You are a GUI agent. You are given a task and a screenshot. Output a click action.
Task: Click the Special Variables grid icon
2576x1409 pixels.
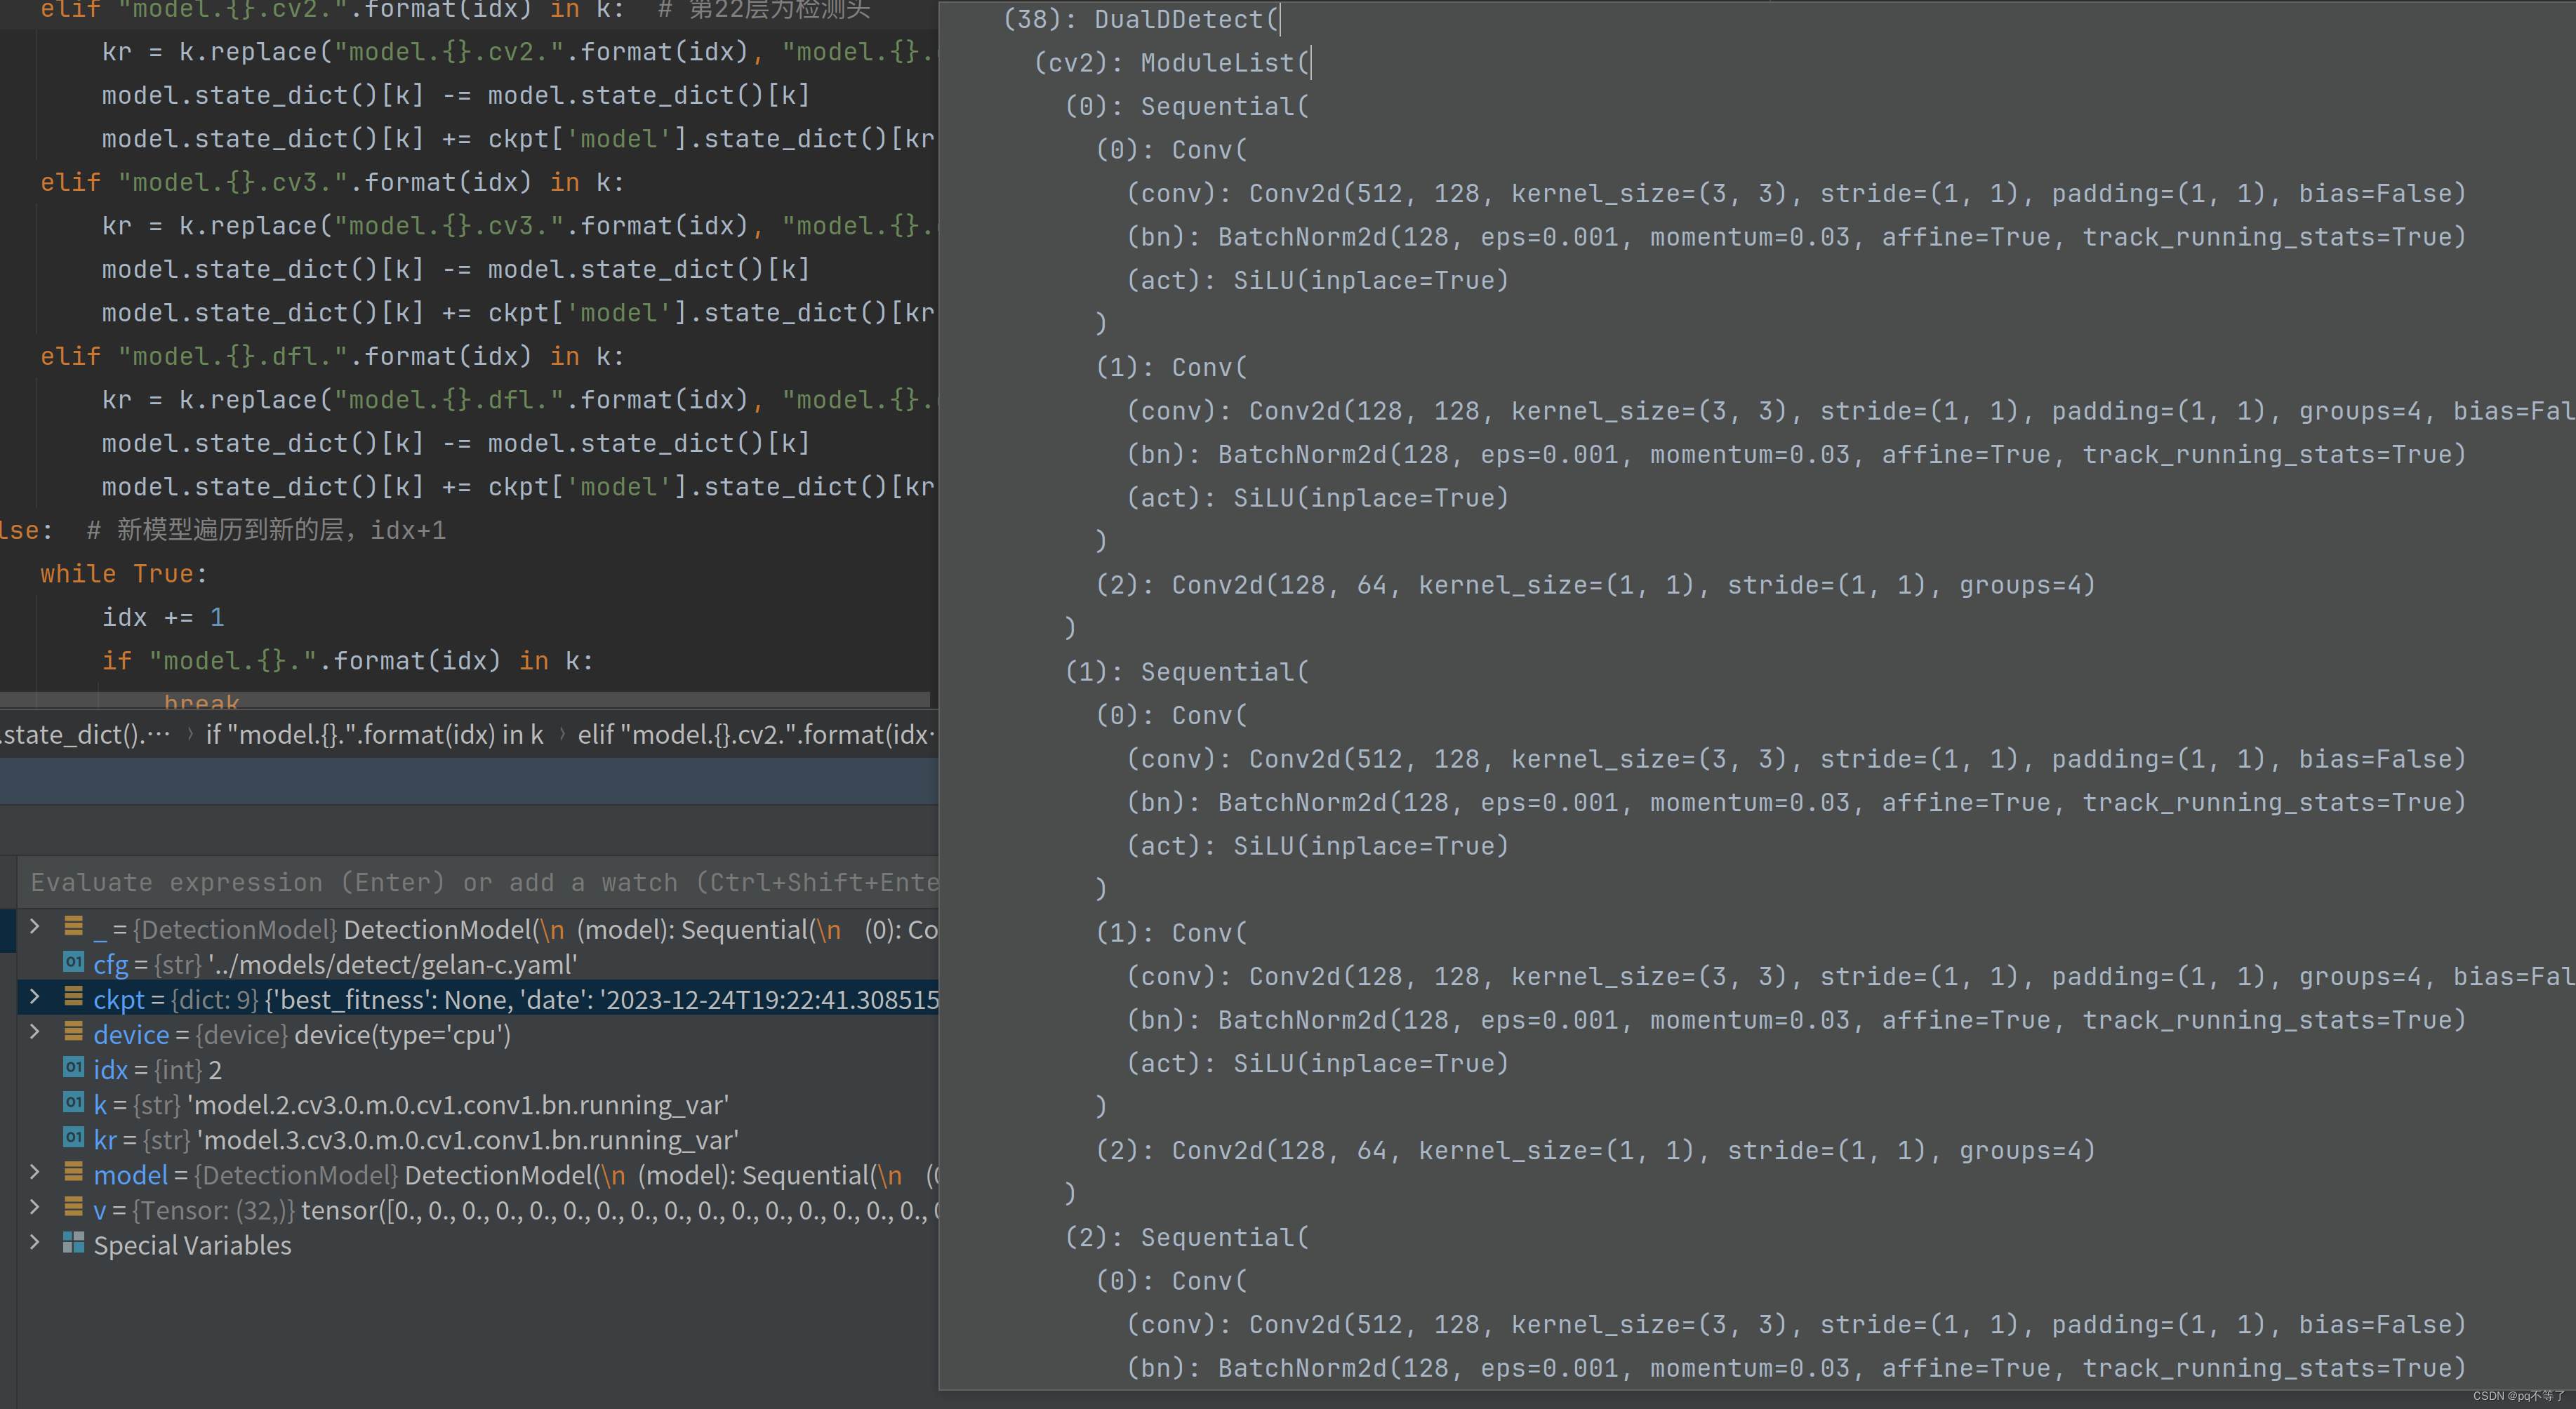point(73,1242)
